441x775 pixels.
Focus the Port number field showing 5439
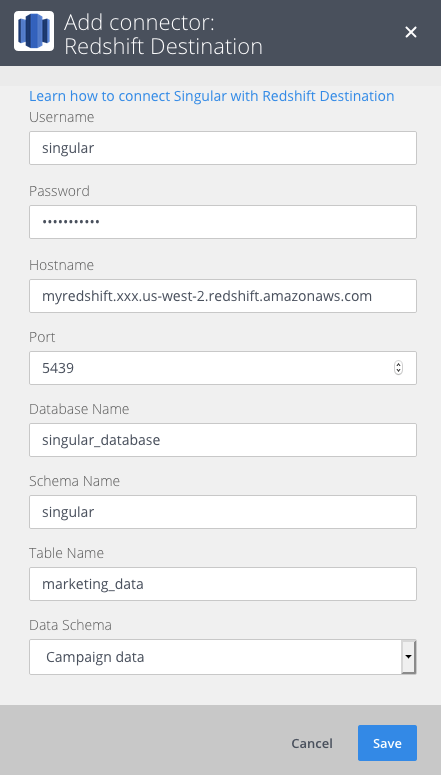click(x=223, y=368)
